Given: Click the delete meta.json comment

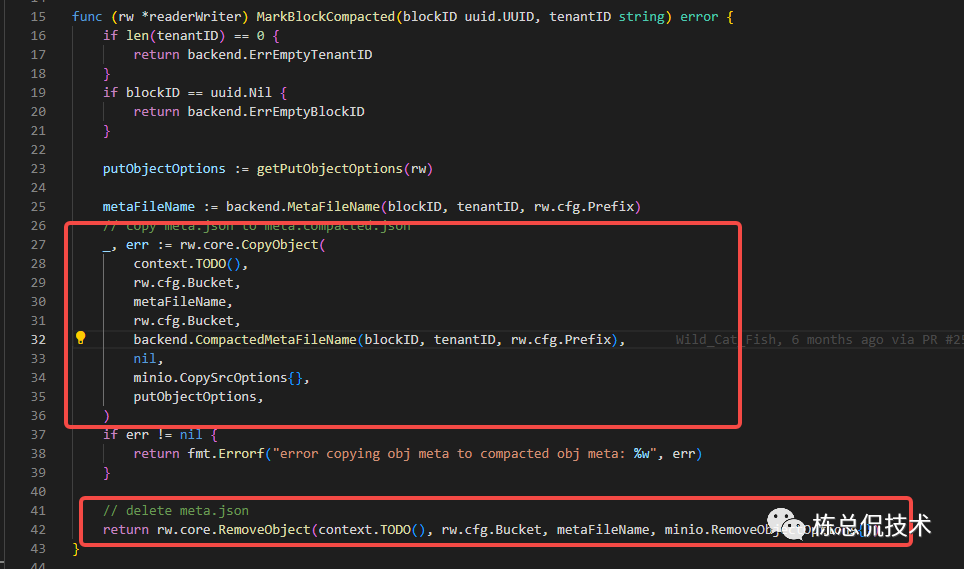Looking at the screenshot, I should click(176, 511).
